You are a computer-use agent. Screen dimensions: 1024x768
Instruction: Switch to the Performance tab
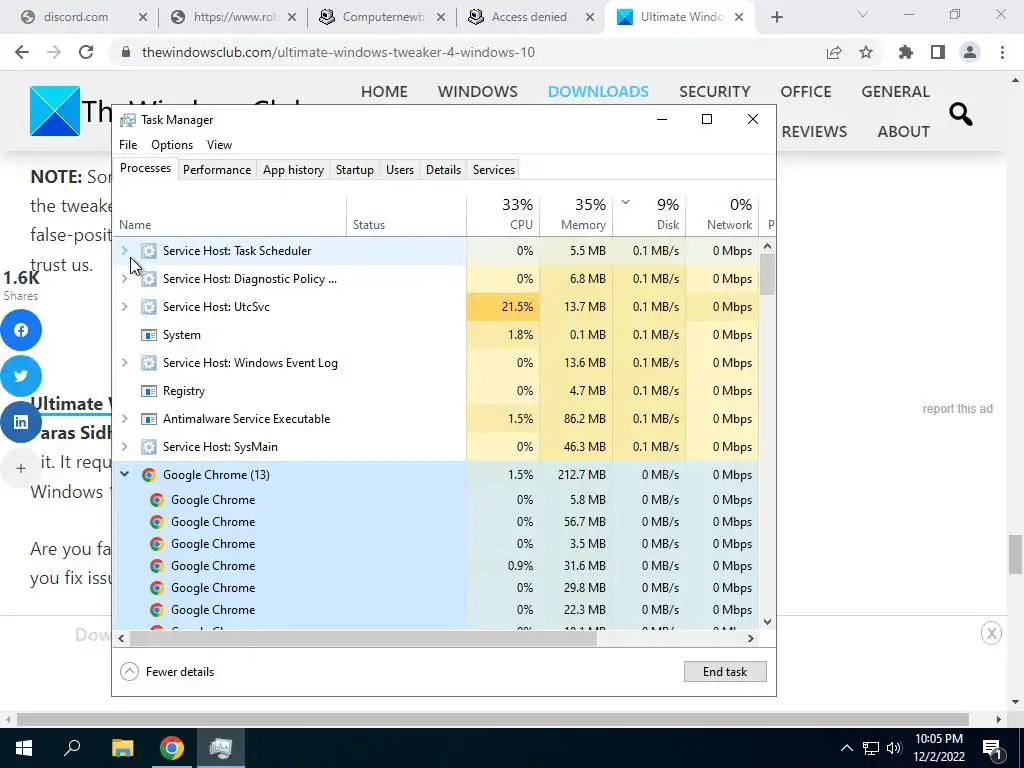[217, 170]
